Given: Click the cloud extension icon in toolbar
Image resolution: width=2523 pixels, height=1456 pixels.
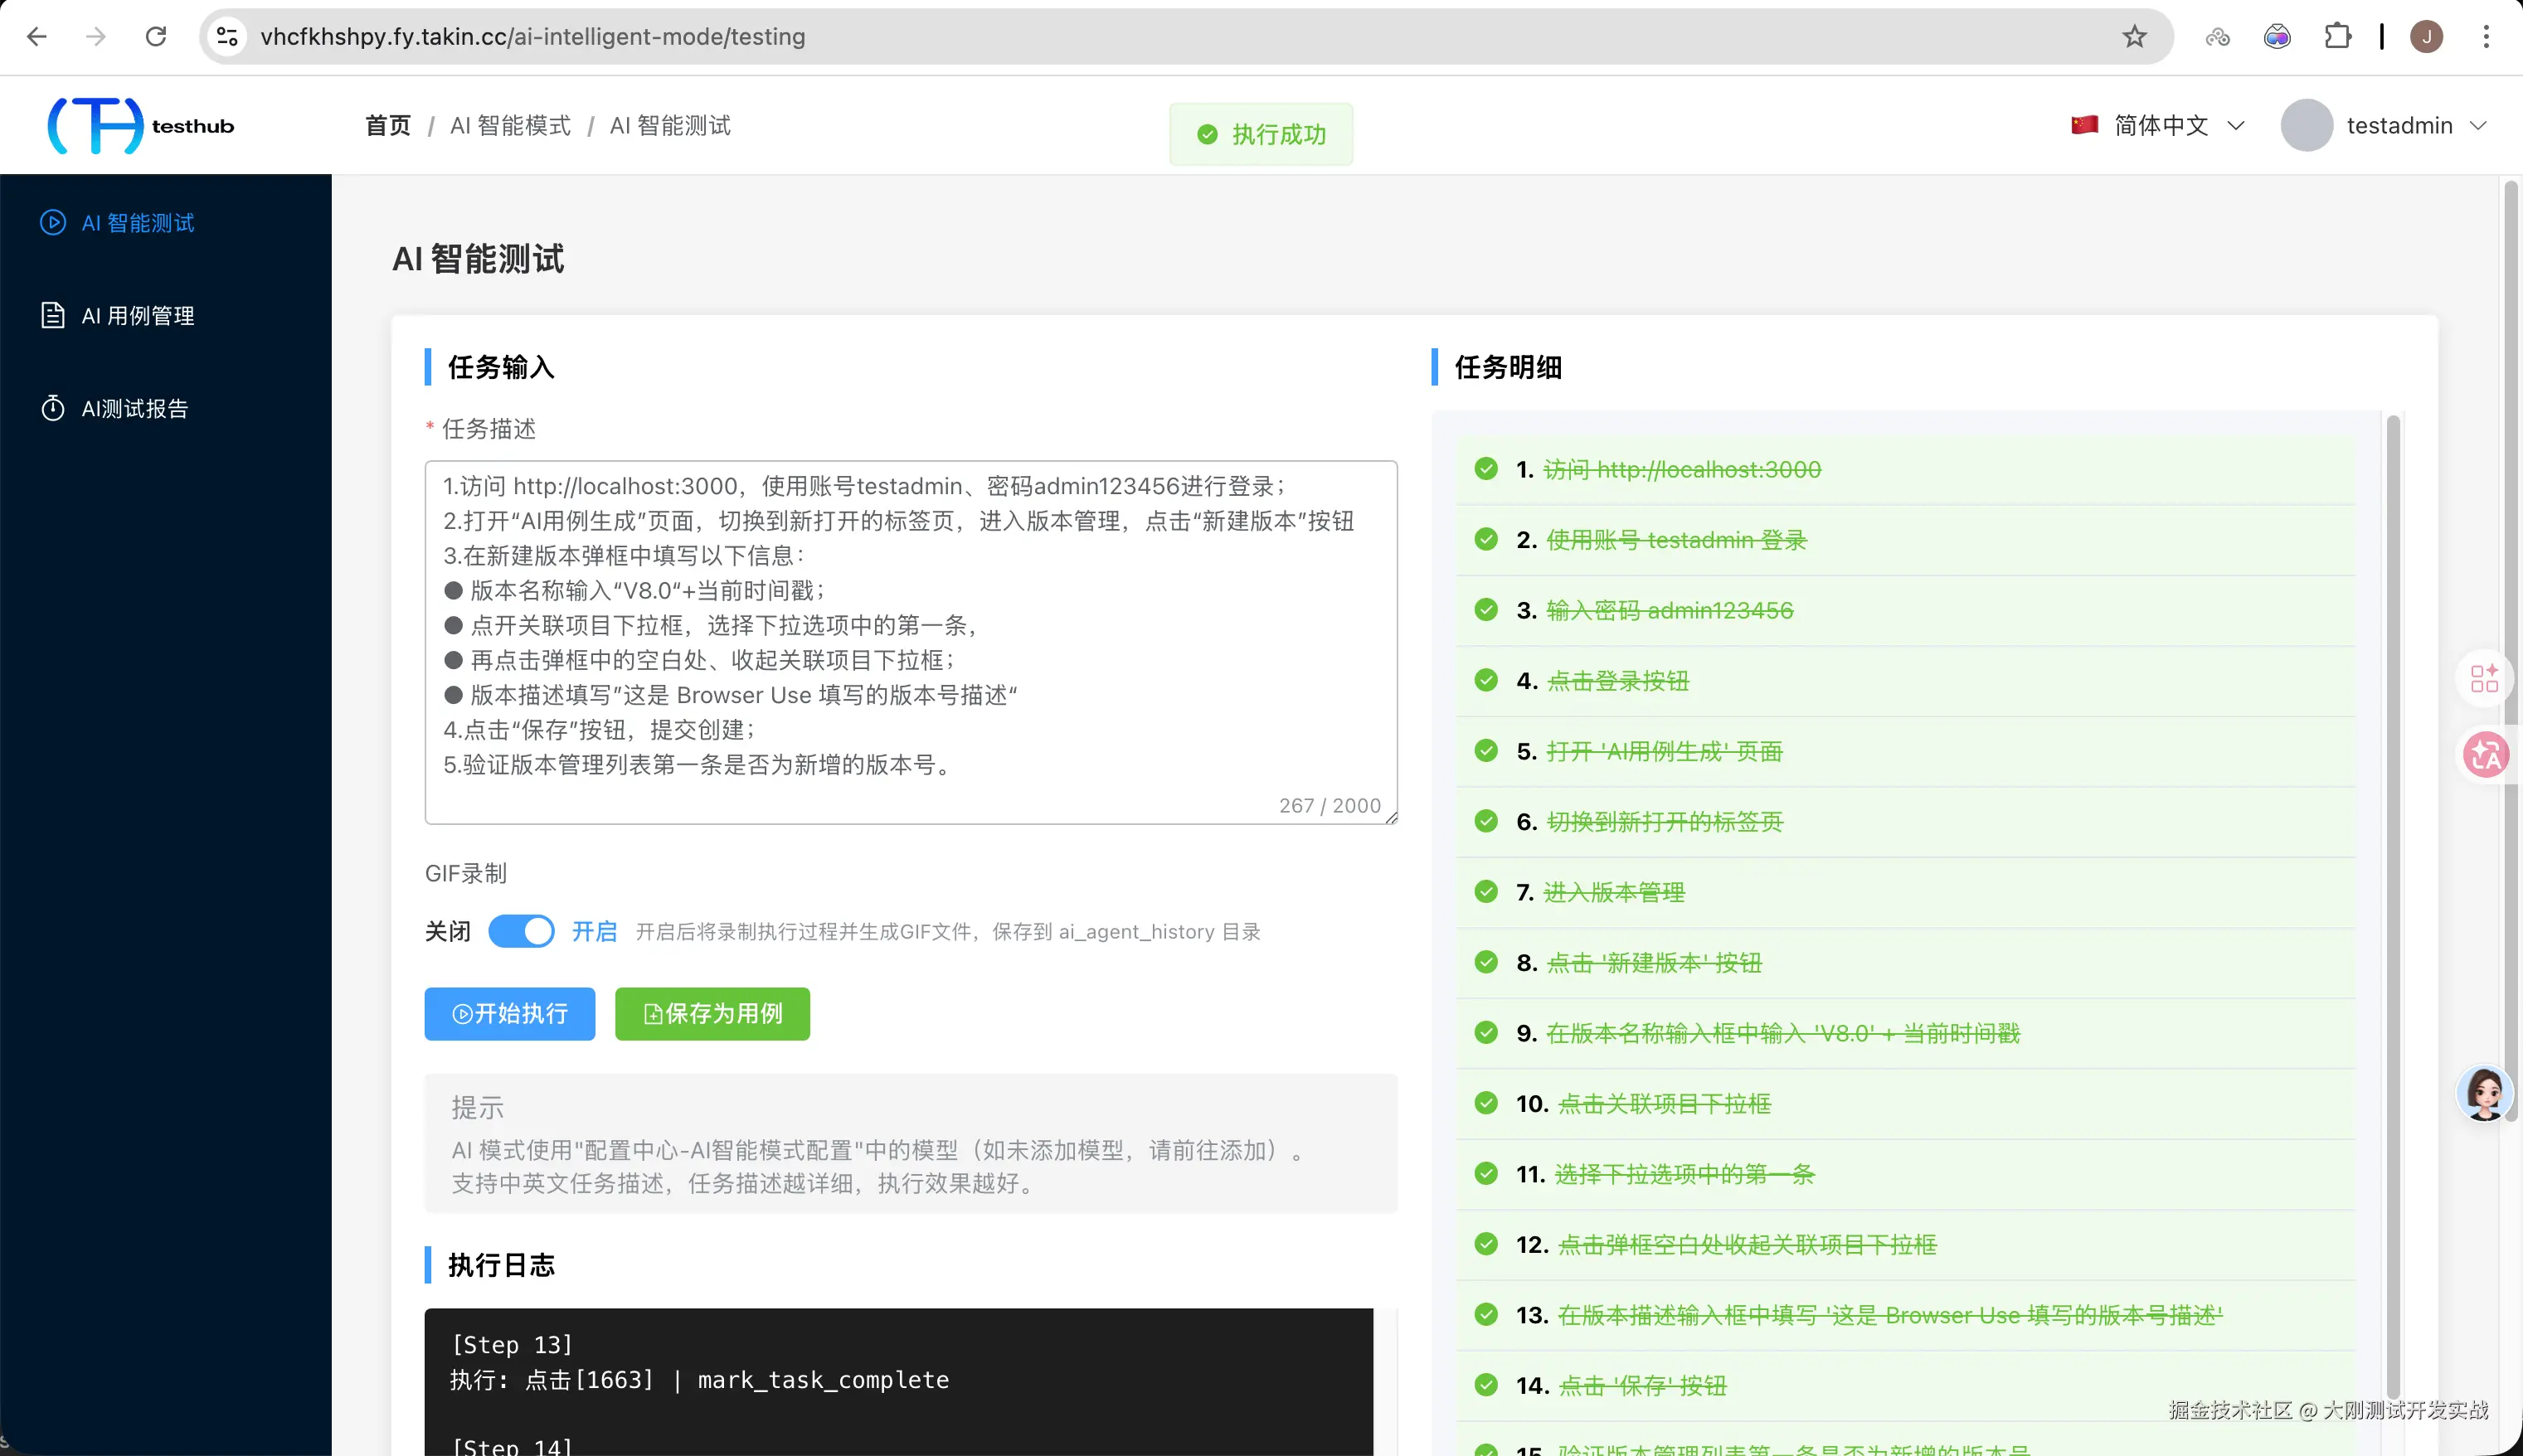Looking at the screenshot, I should point(2217,37).
